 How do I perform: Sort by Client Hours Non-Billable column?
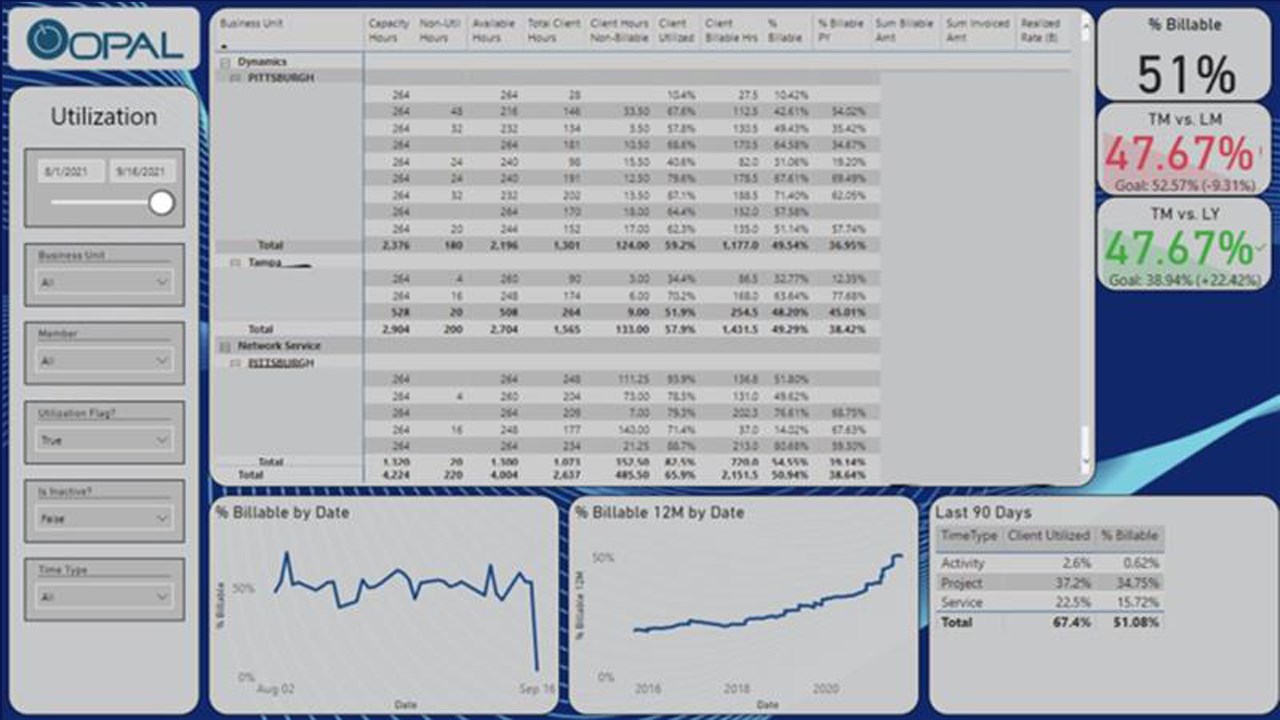click(x=619, y=30)
